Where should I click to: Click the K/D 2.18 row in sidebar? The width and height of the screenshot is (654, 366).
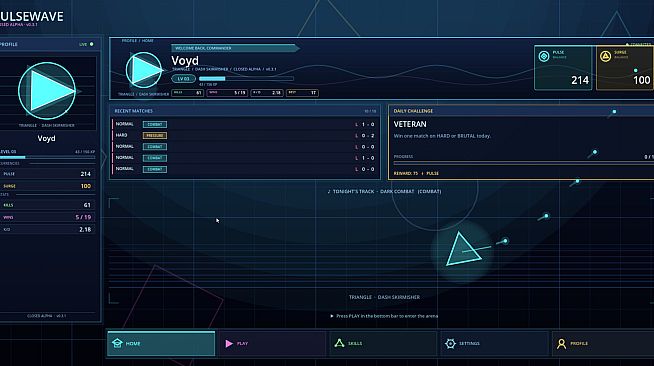[48, 229]
